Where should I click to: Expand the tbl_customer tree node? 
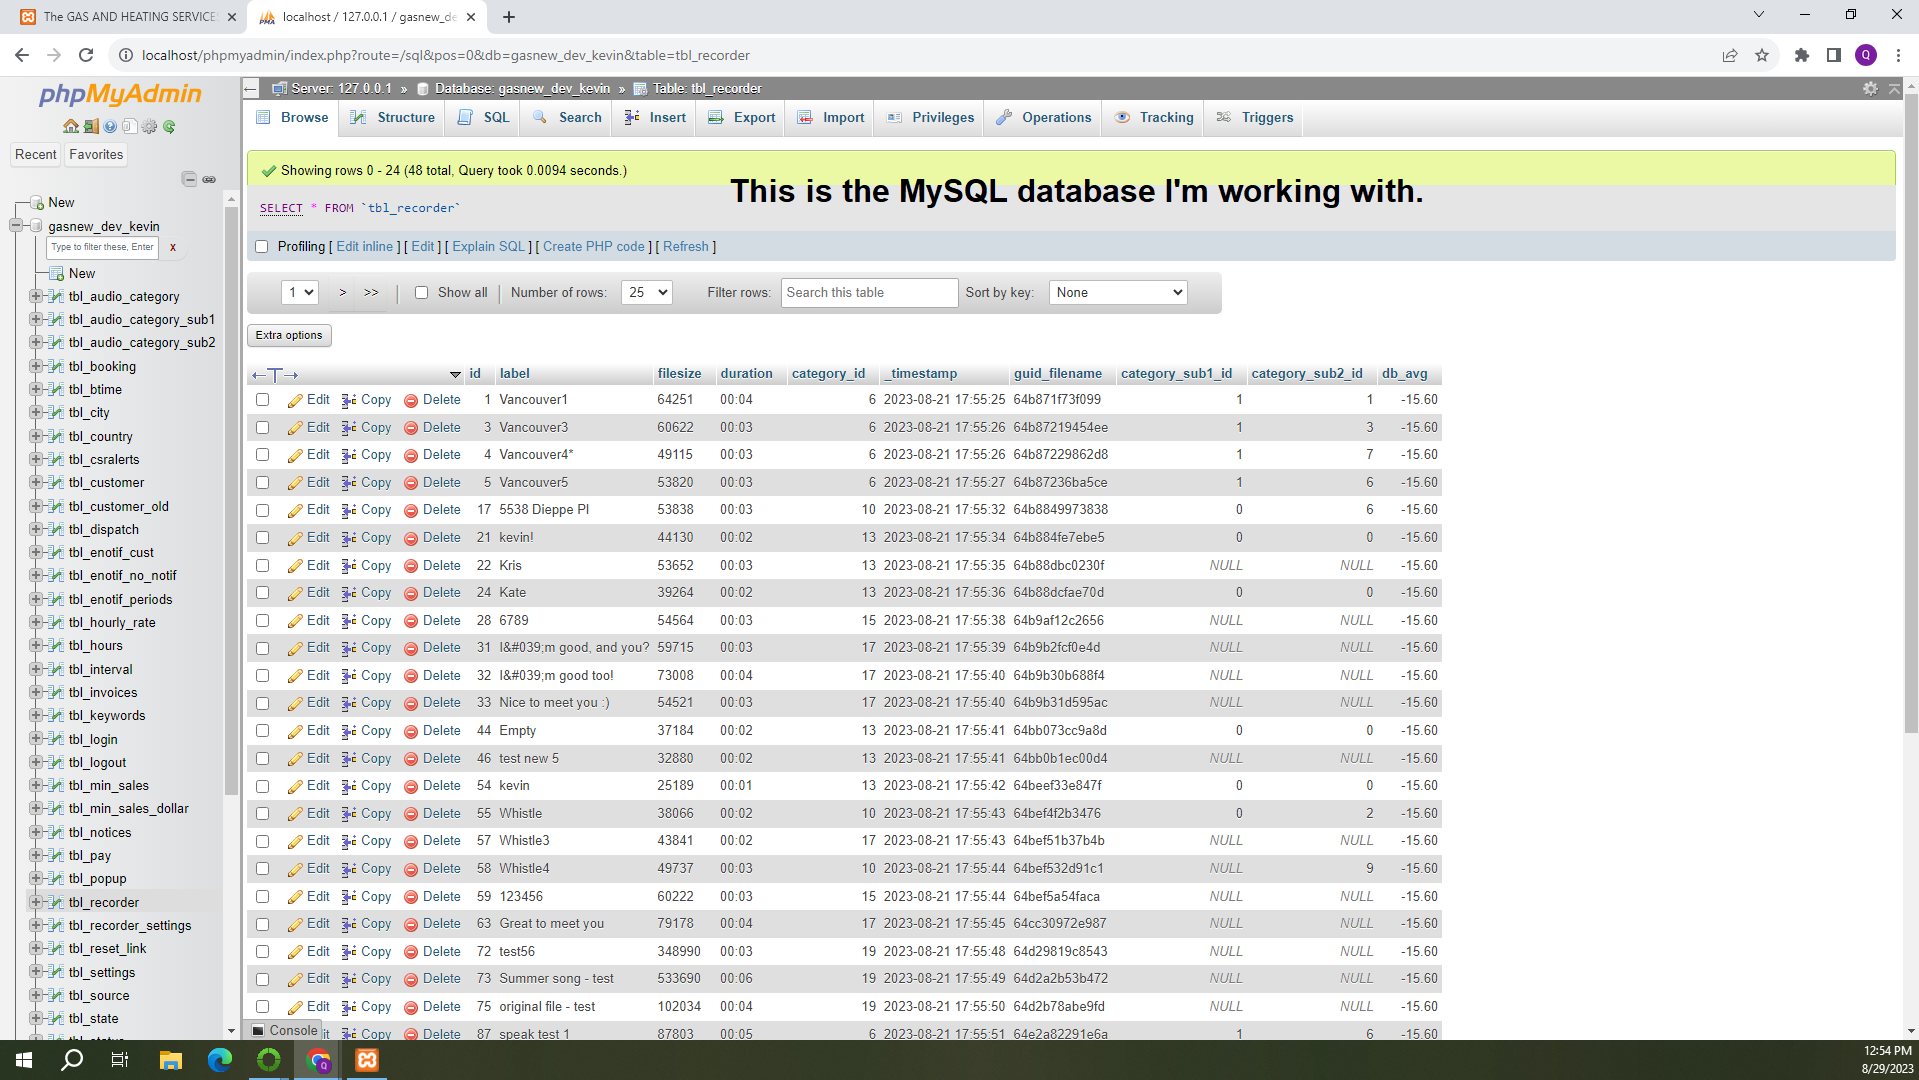pos(35,482)
